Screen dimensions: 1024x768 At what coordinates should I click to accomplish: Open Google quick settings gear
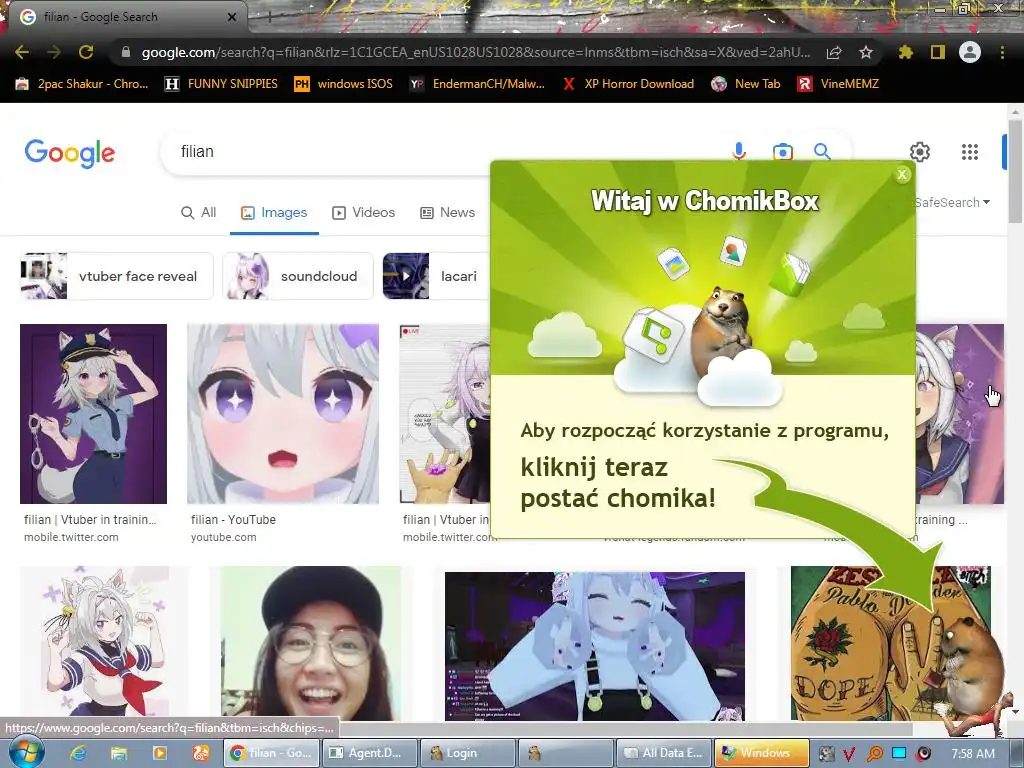tap(920, 152)
